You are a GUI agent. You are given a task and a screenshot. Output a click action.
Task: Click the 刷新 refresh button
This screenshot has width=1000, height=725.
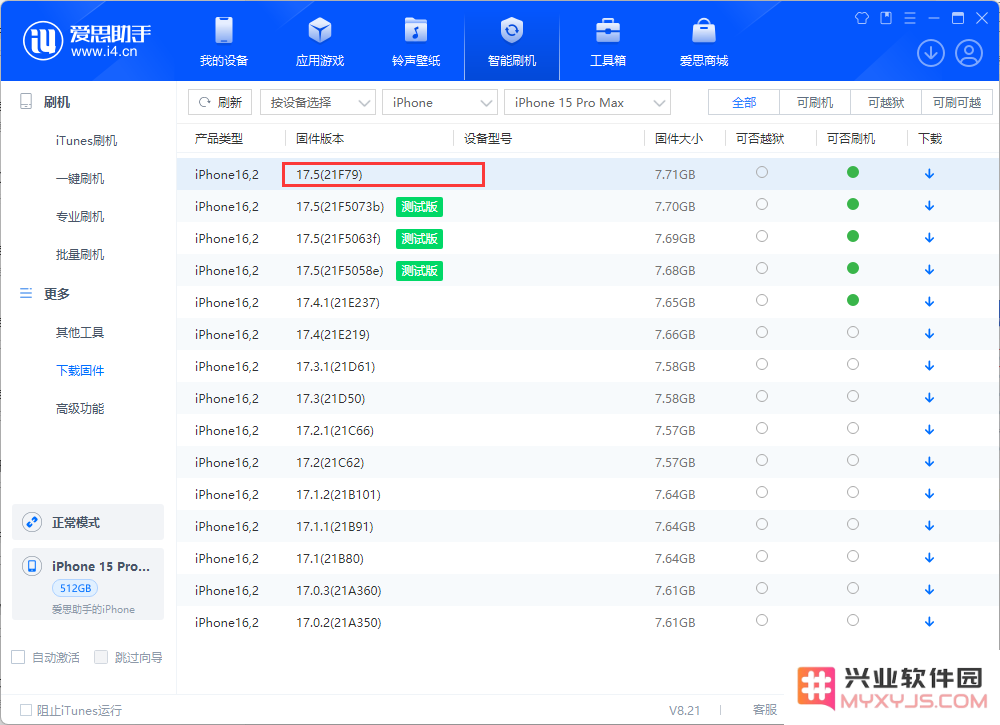tap(220, 102)
